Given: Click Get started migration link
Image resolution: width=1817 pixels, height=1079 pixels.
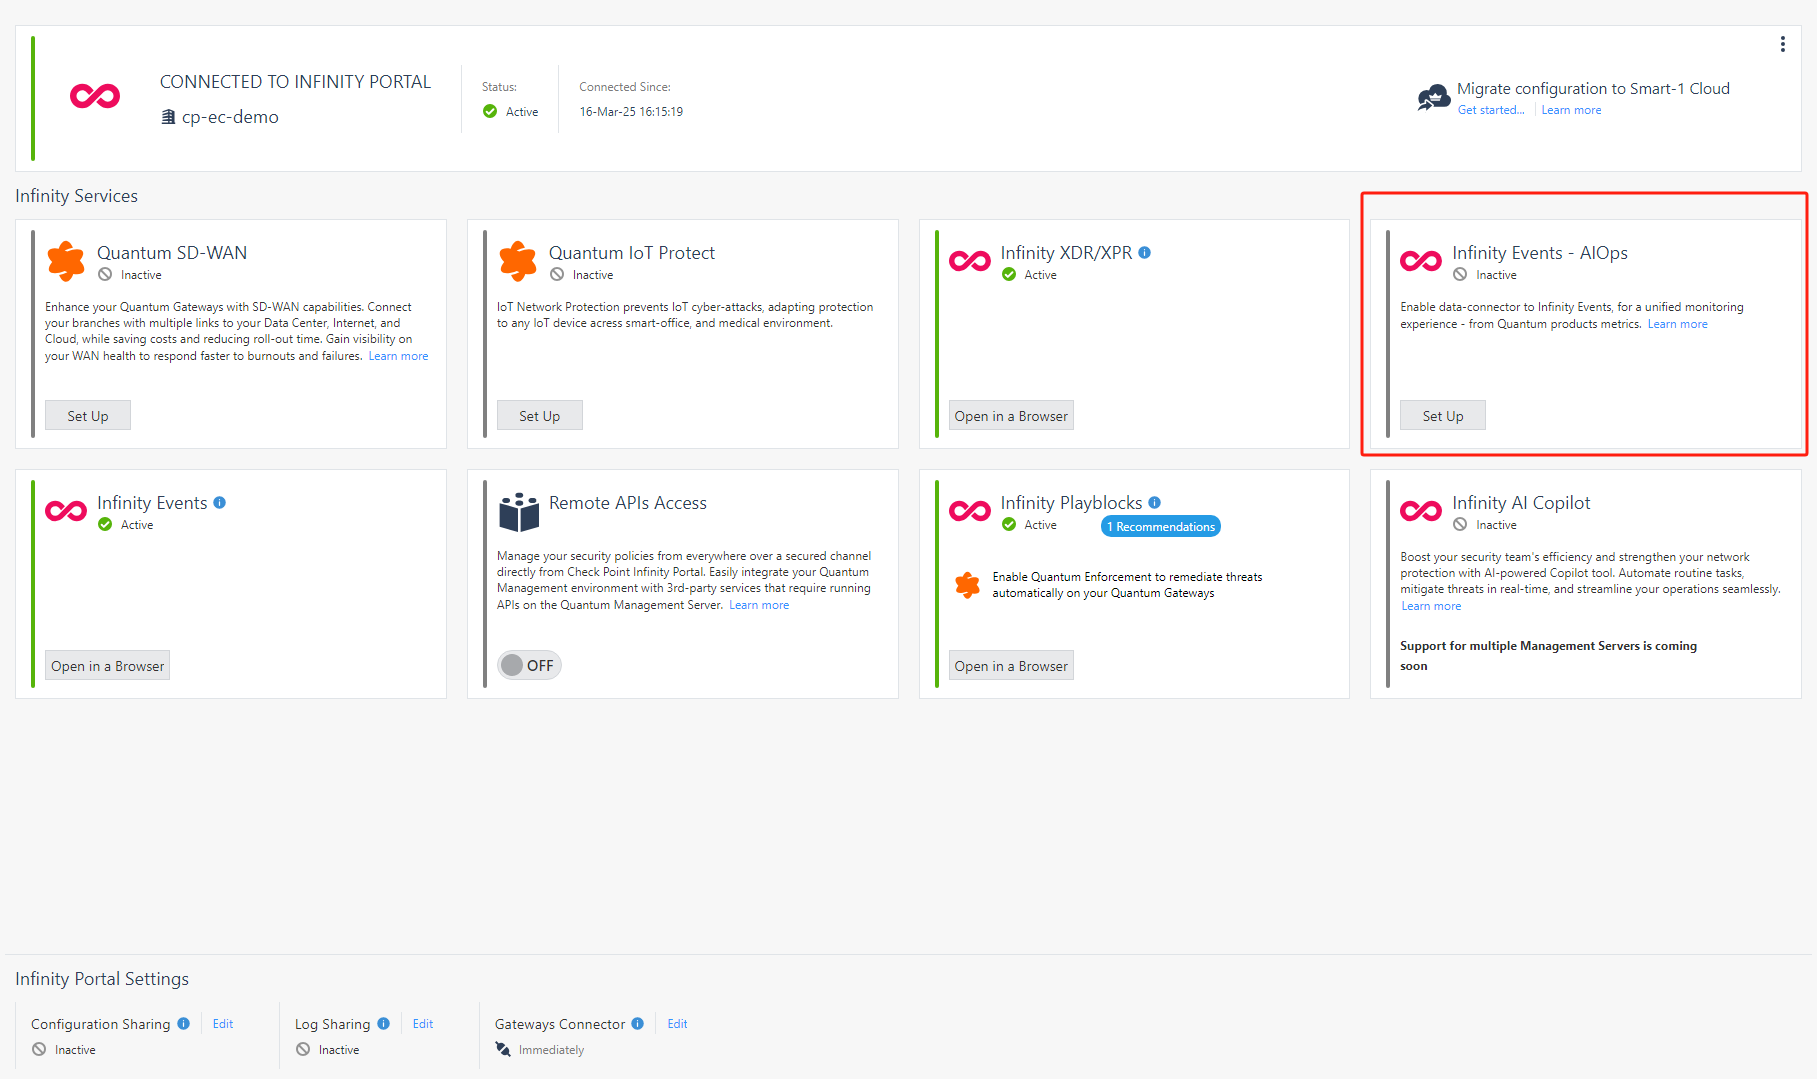Looking at the screenshot, I should pos(1490,110).
